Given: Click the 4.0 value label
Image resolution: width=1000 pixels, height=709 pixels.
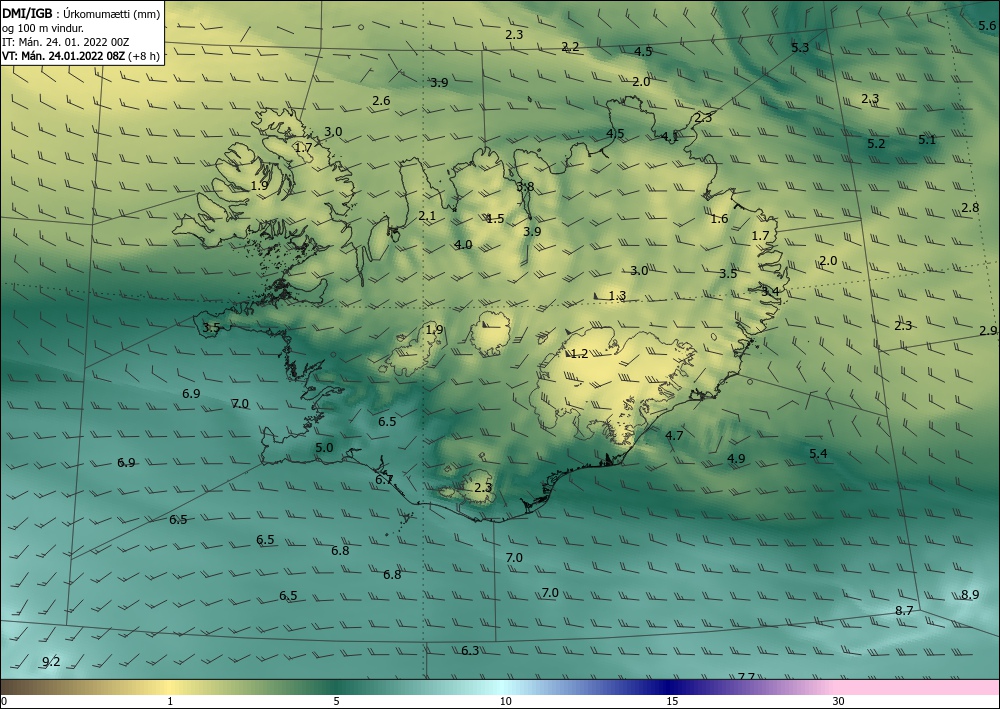Looking at the screenshot, I should 464,245.
